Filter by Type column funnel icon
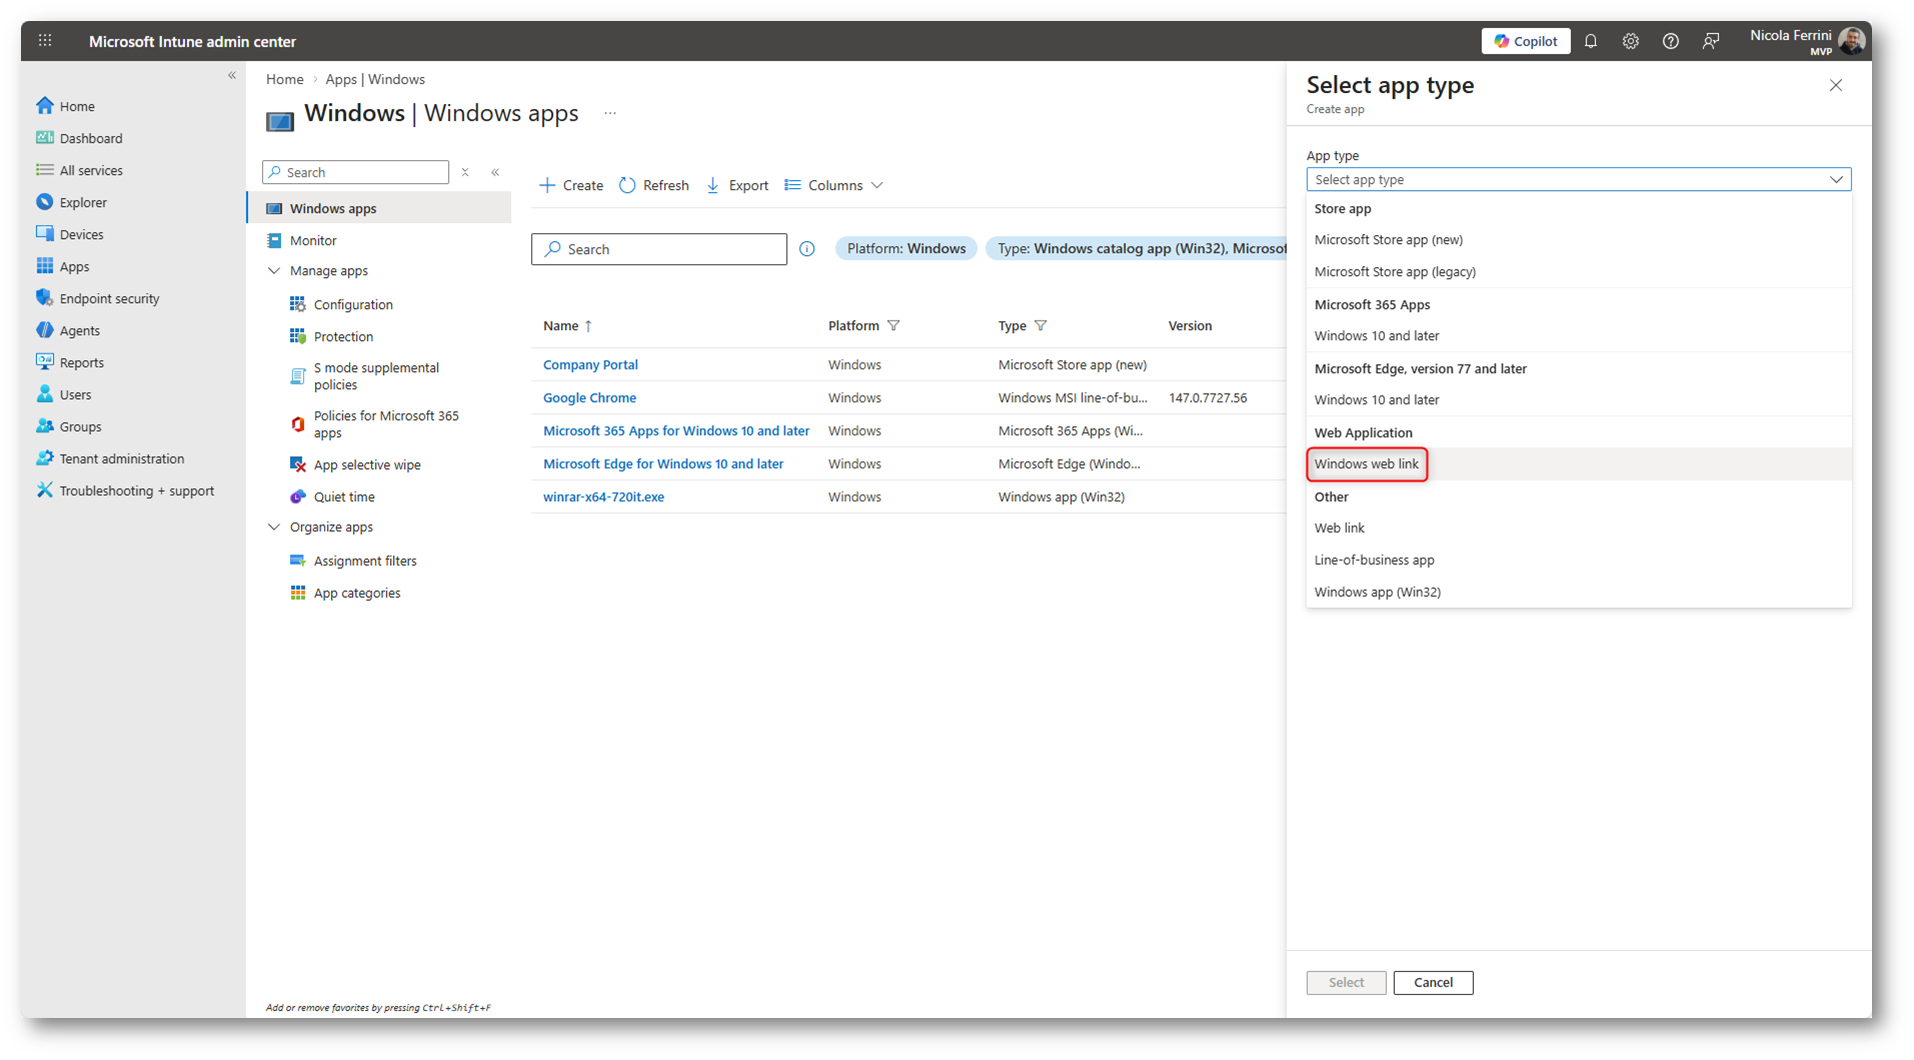This screenshot has height=1060, width=1914. (1041, 326)
